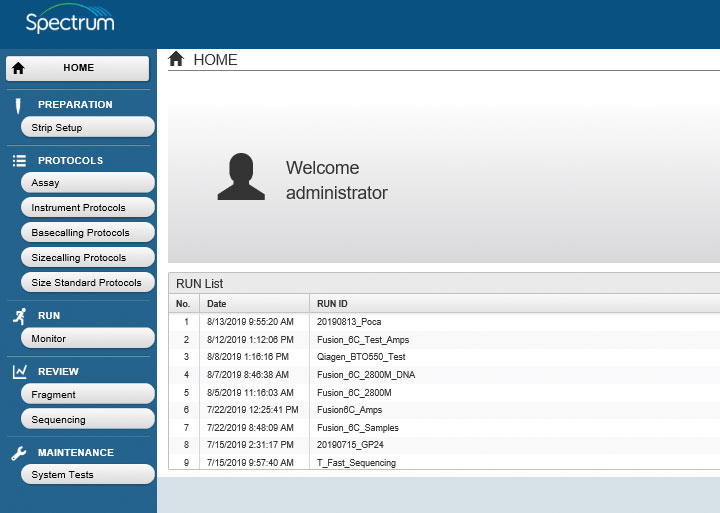Click the running figure Run icon
The image size is (720, 513).
pos(18,316)
